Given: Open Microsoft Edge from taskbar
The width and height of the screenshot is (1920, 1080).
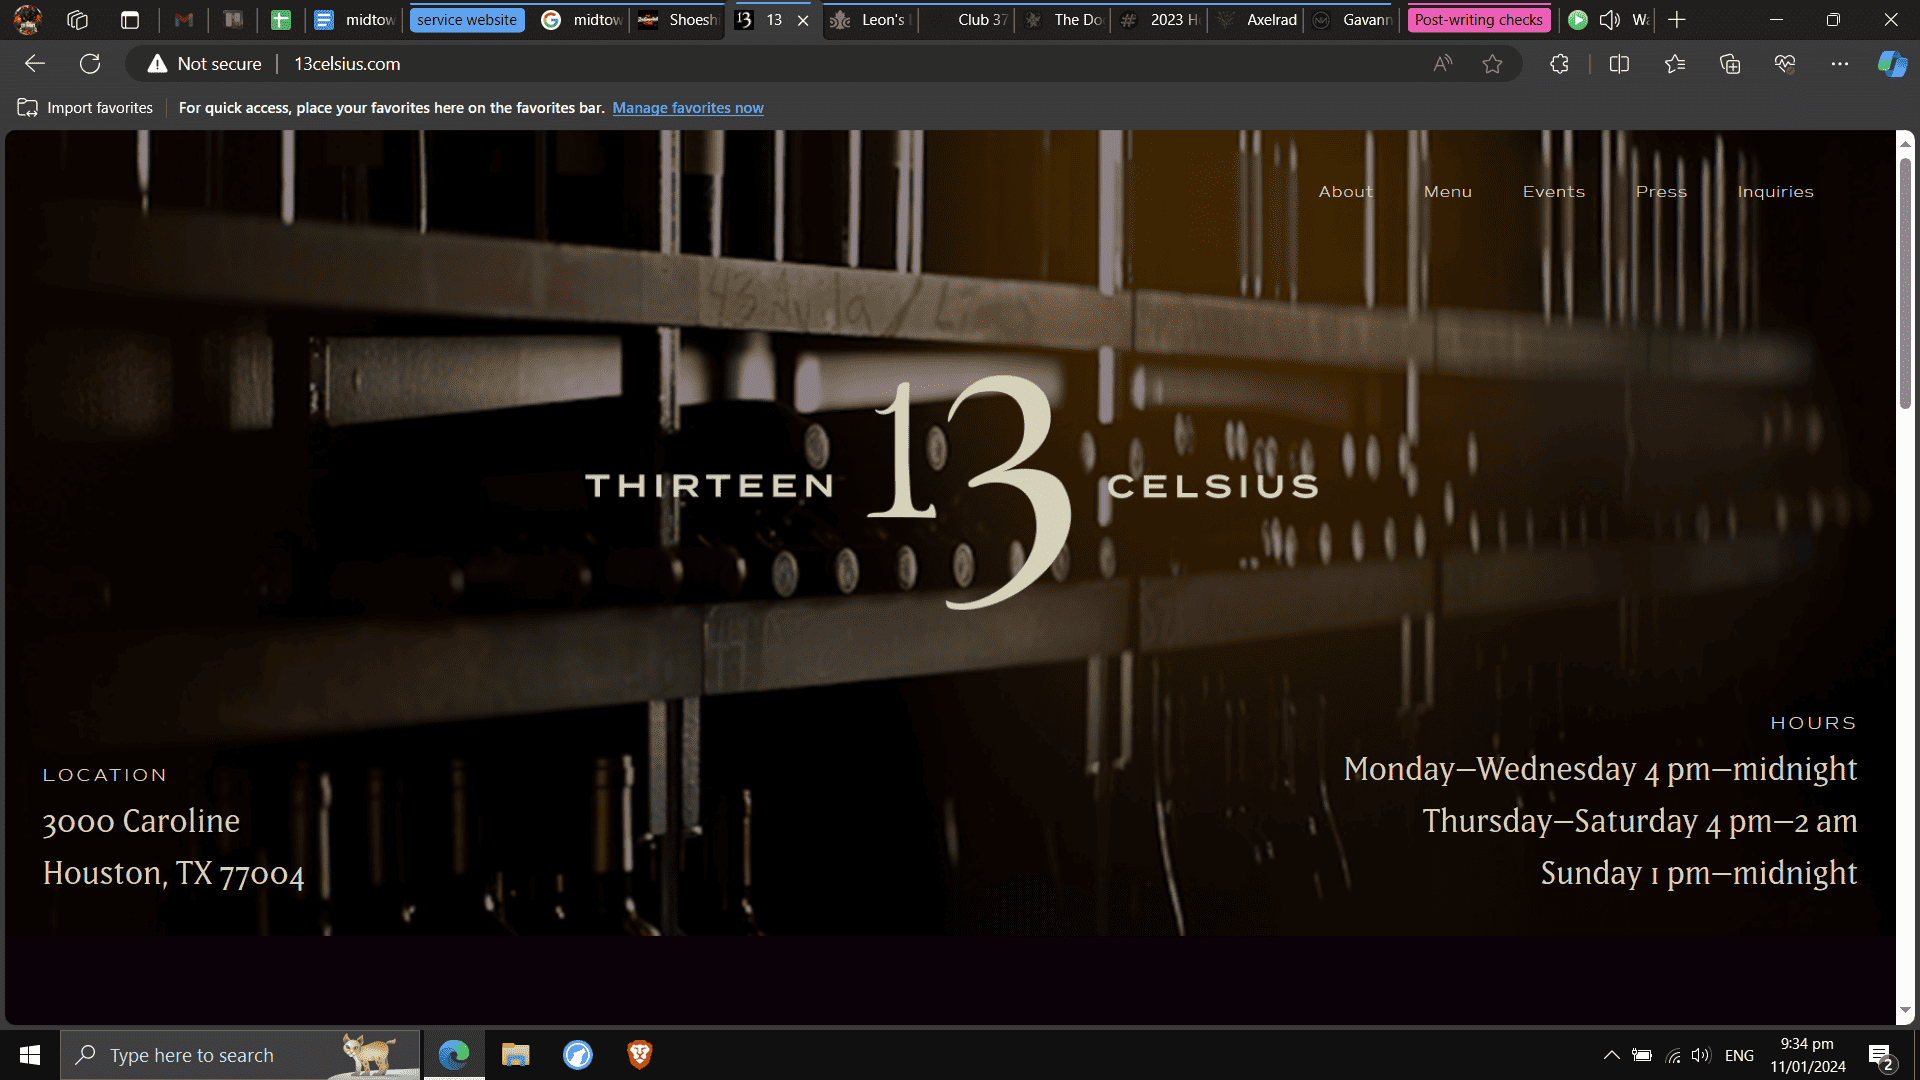Looking at the screenshot, I should pyautogui.click(x=454, y=1055).
